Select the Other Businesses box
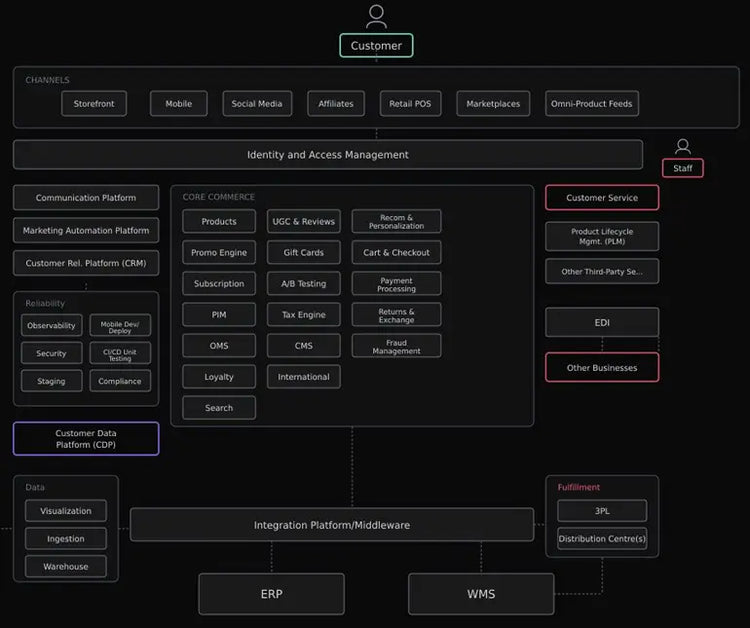The width and height of the screenshot is (750, 628). tap(602, 368)
